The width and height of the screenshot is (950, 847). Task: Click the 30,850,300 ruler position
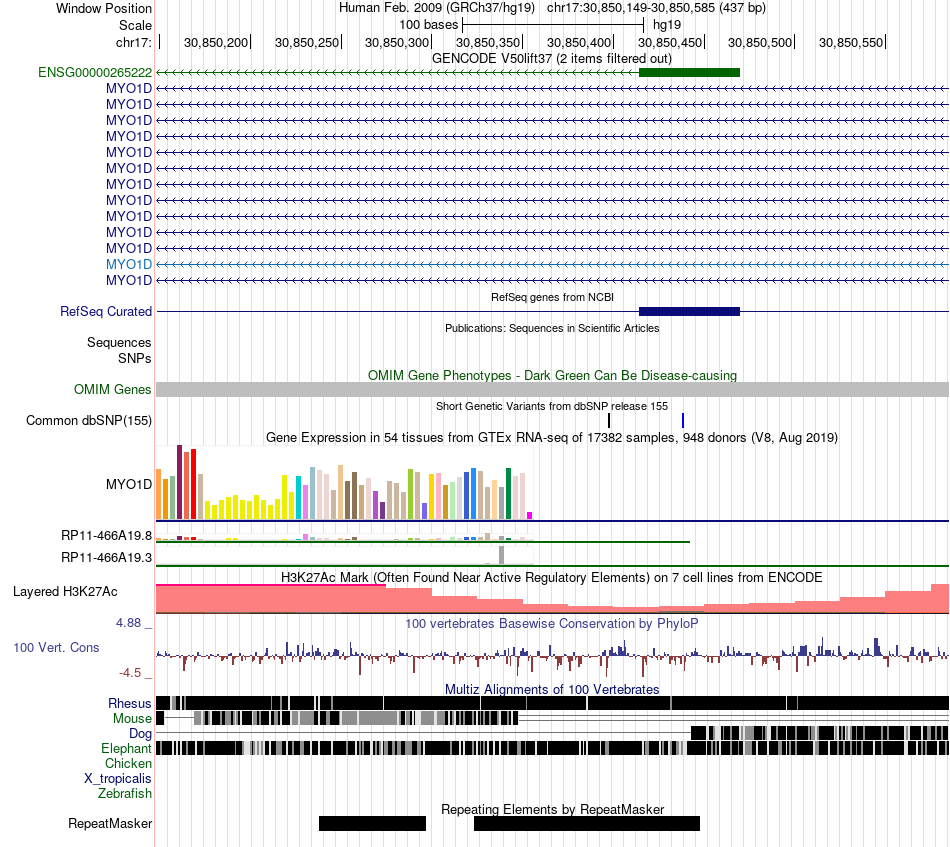click(397, 42)
